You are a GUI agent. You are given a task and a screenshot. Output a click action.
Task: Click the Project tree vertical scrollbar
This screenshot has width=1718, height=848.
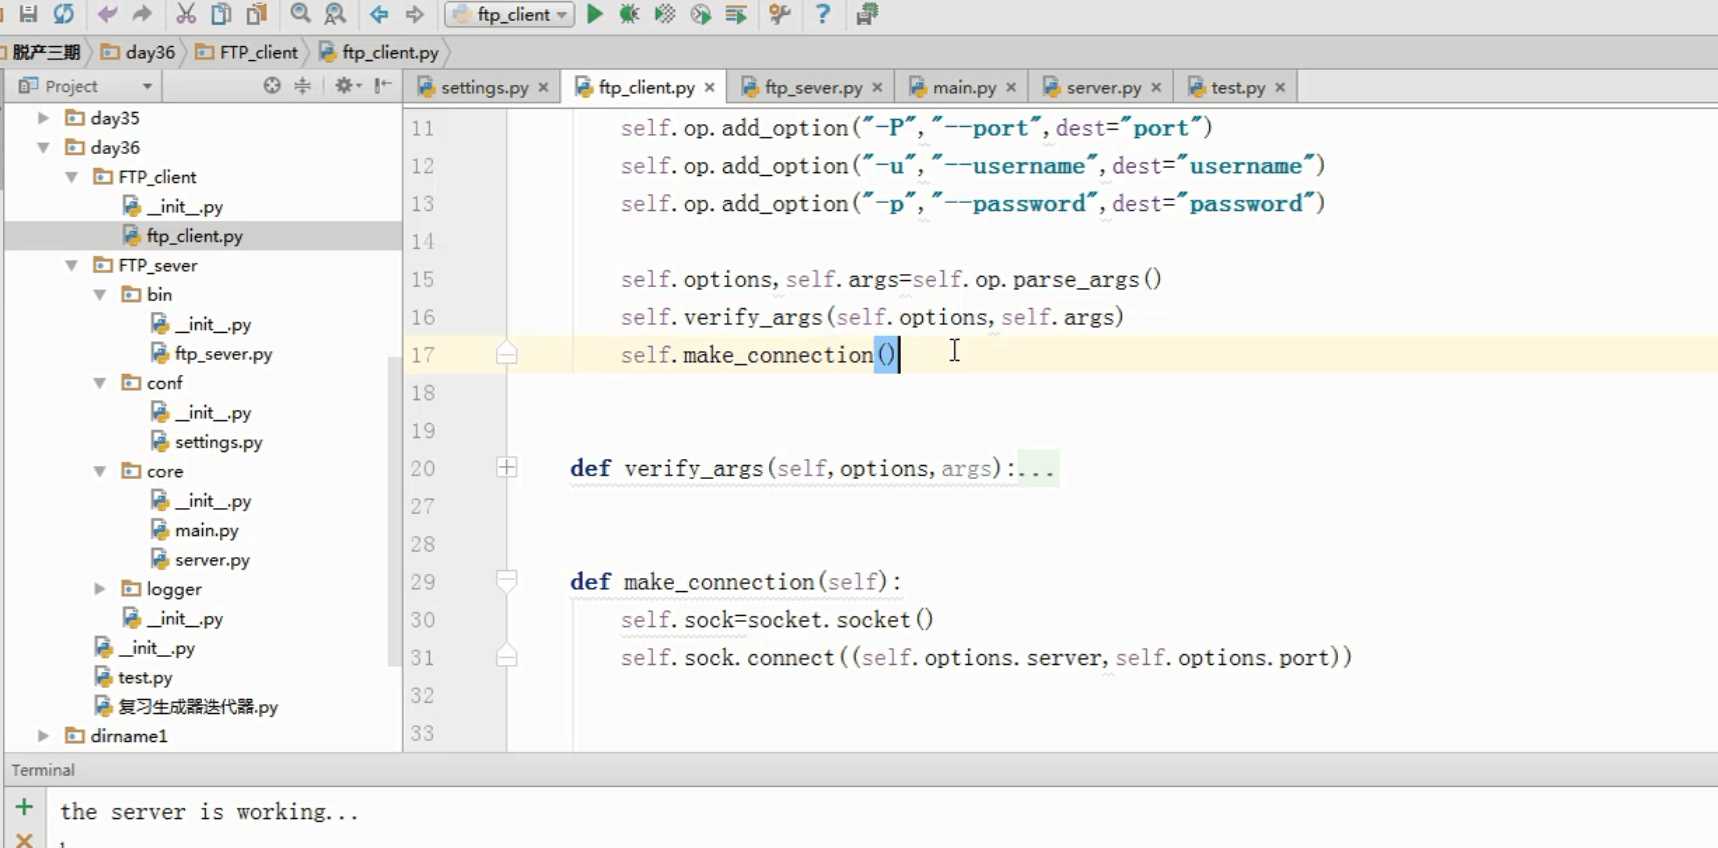tap(394, 510)
